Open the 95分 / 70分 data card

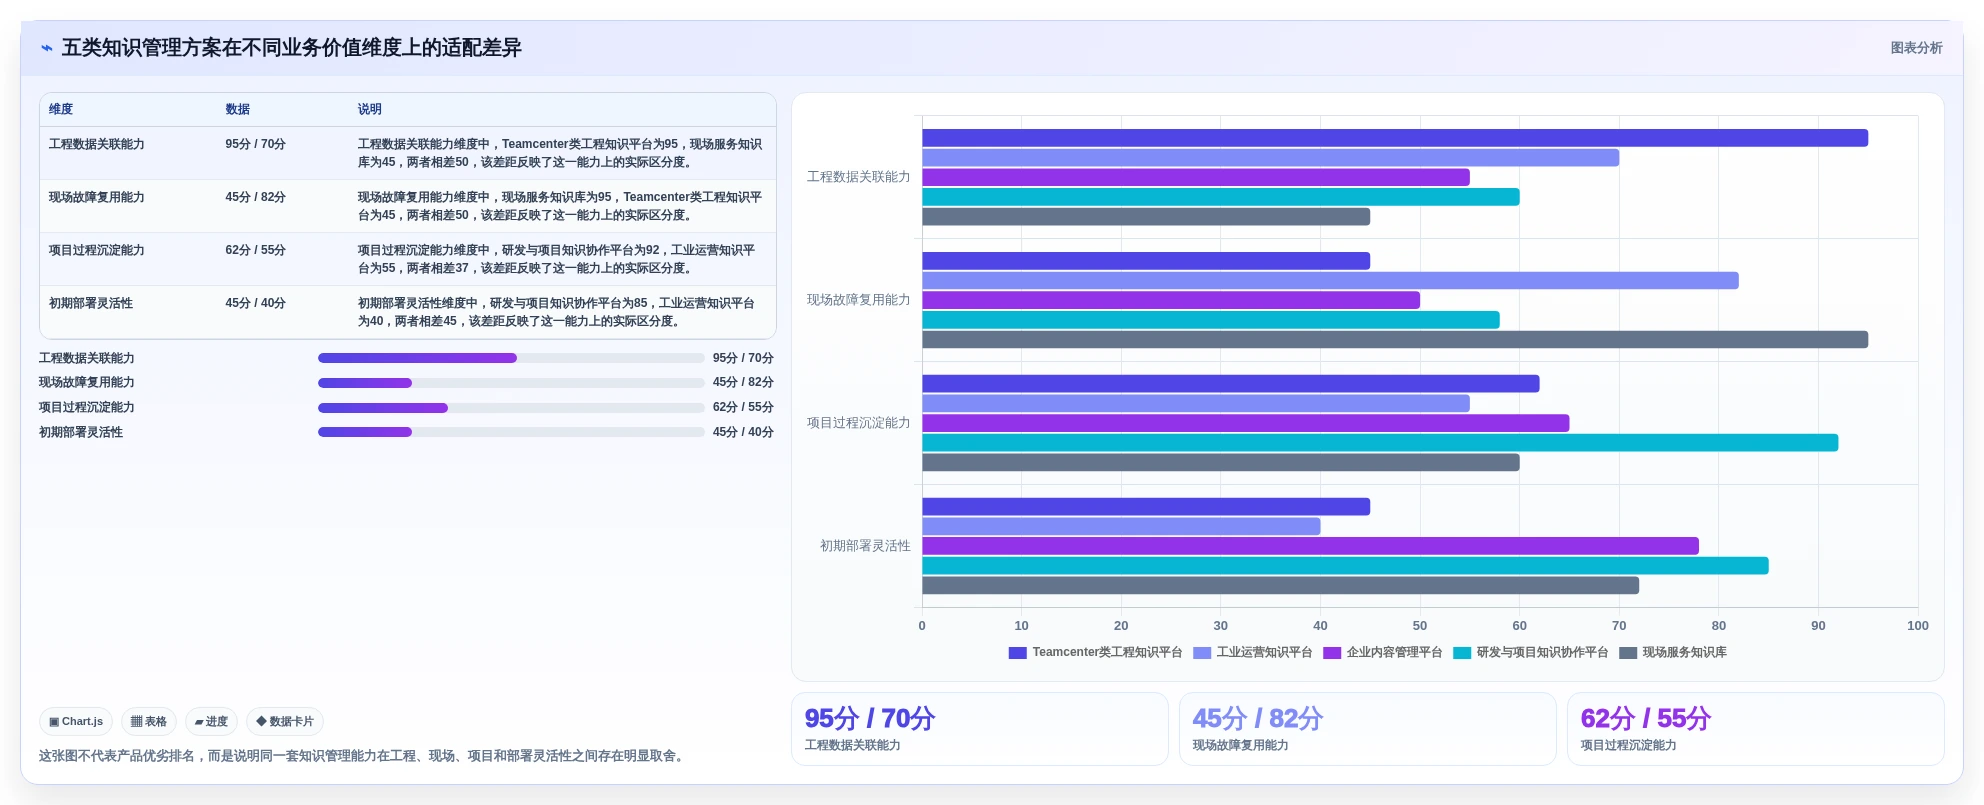tap(980, 729)
